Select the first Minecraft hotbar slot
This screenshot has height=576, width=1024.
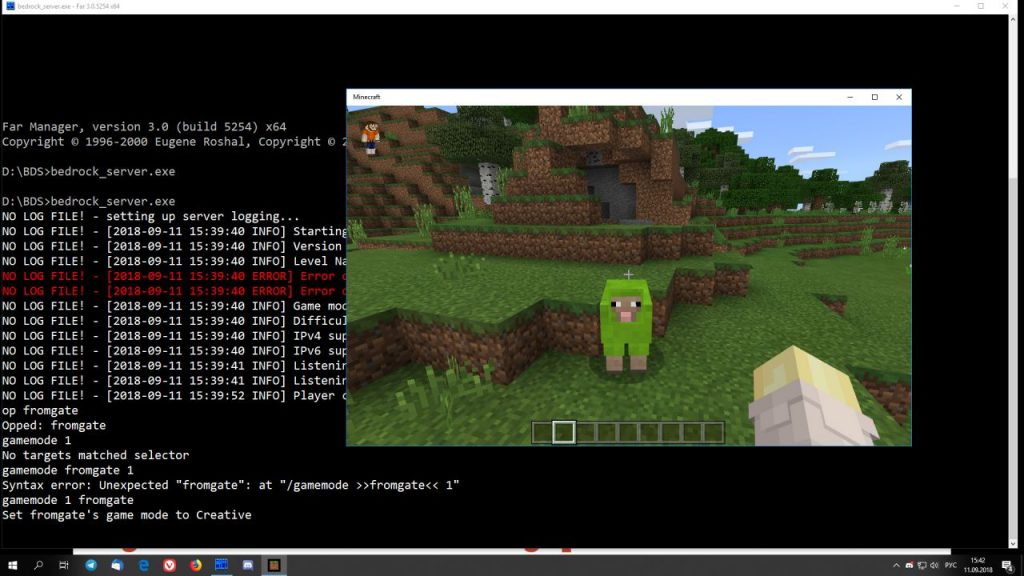(542, 432)
